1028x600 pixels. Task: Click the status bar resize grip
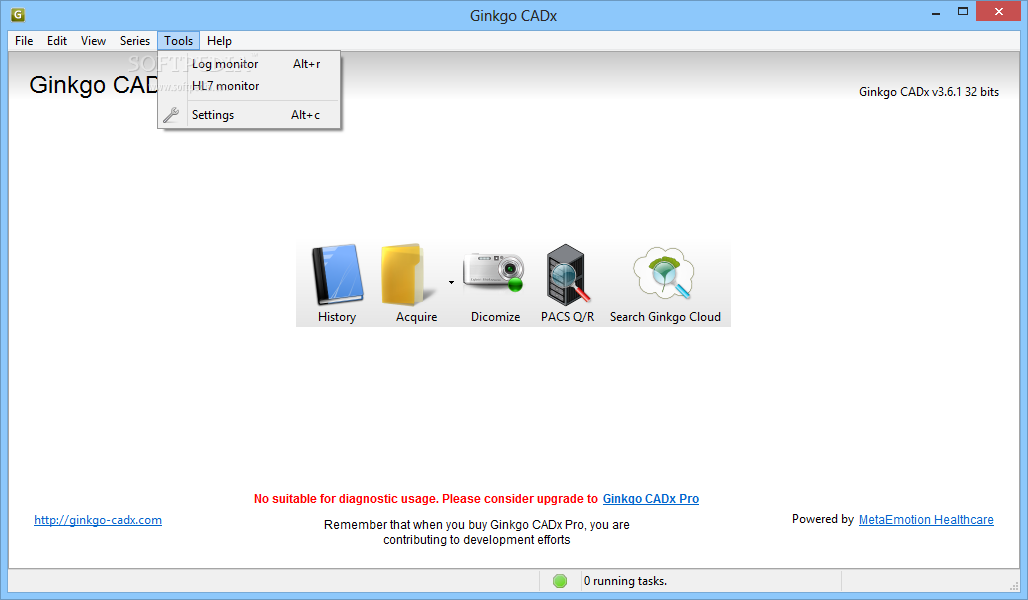[x=1014, y=586]
